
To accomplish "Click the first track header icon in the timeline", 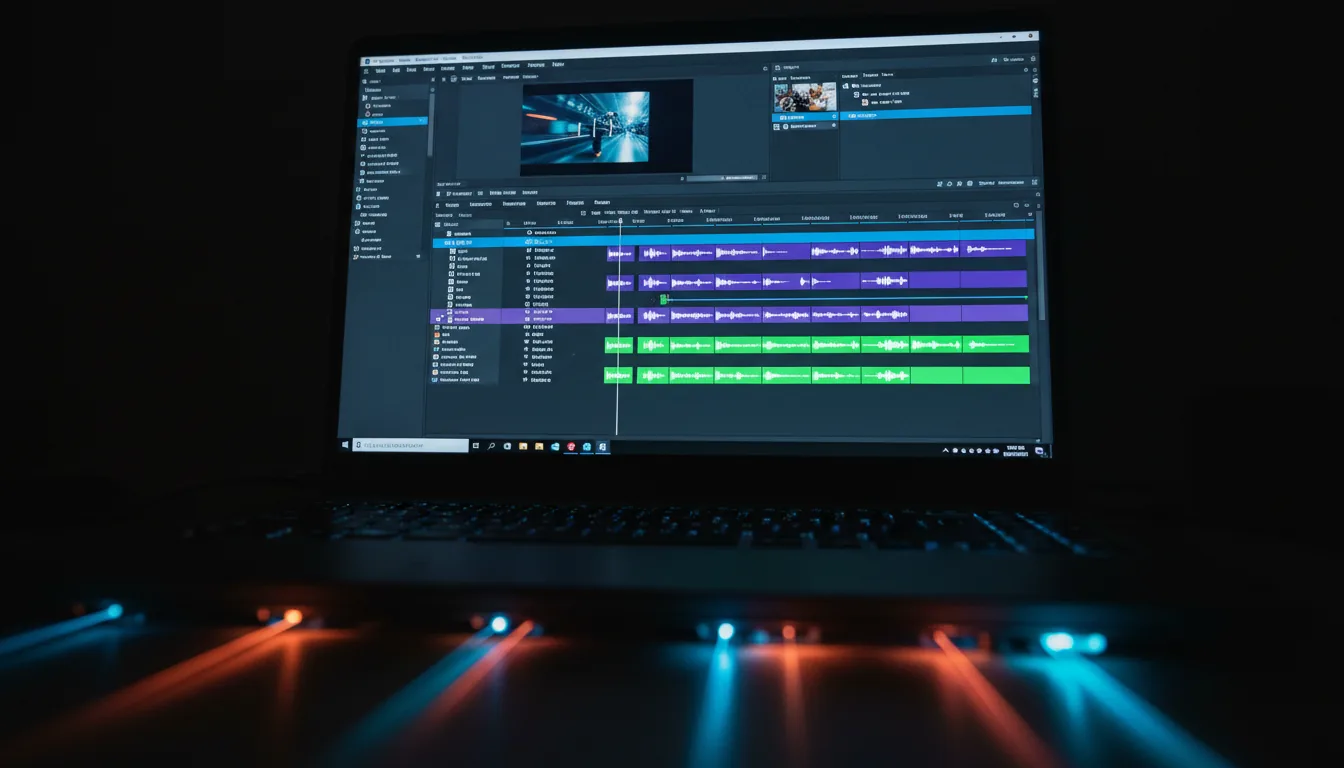I will click(453, 251).
